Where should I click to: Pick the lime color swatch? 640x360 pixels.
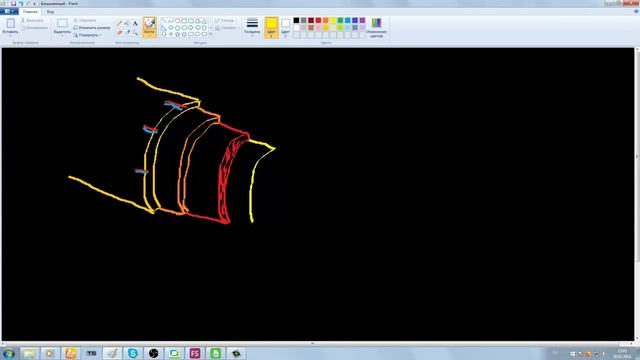[x=340, y=28]
